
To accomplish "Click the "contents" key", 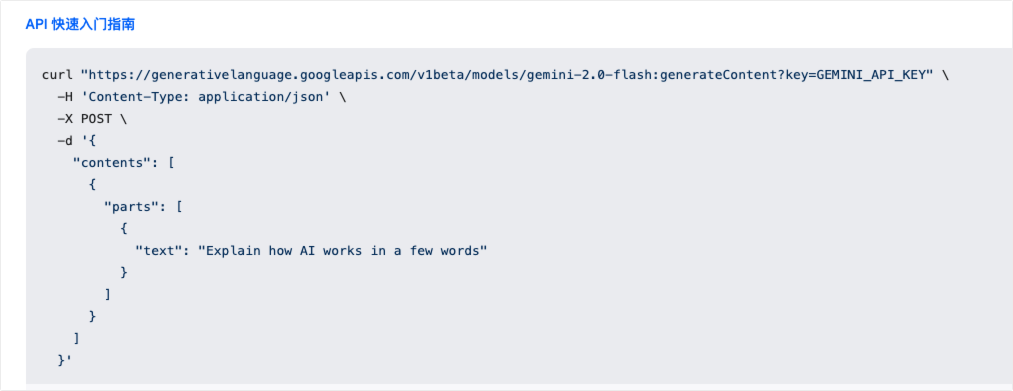I will (x=111, y=163).
